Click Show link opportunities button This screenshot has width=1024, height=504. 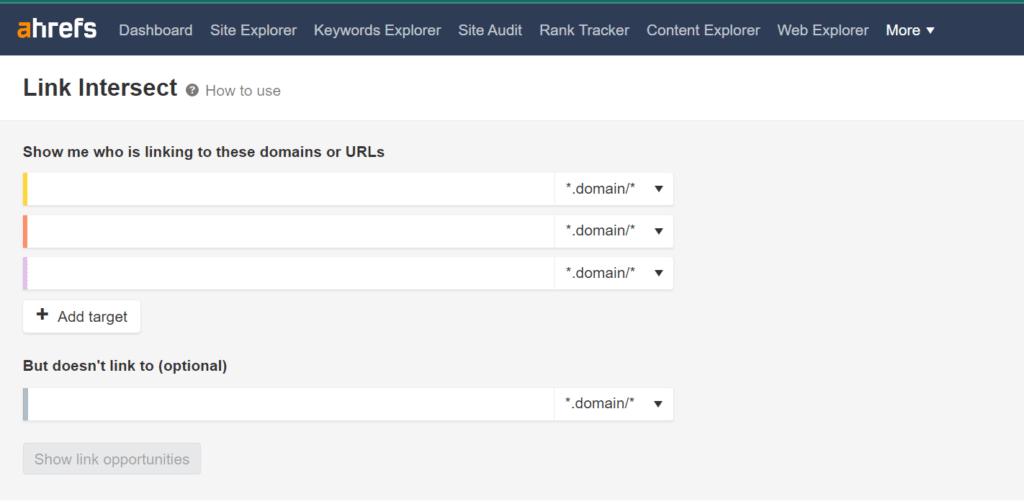(x=112, y=459)
